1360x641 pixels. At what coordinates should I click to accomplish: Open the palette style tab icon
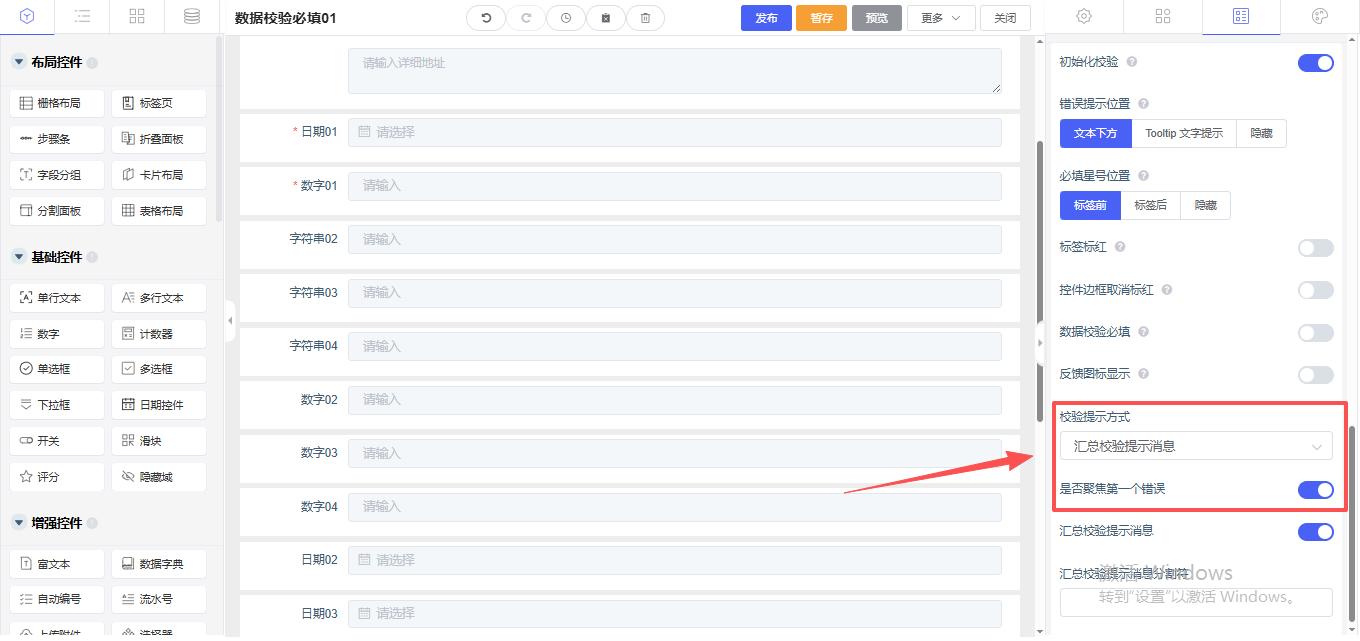point(1320,17)
